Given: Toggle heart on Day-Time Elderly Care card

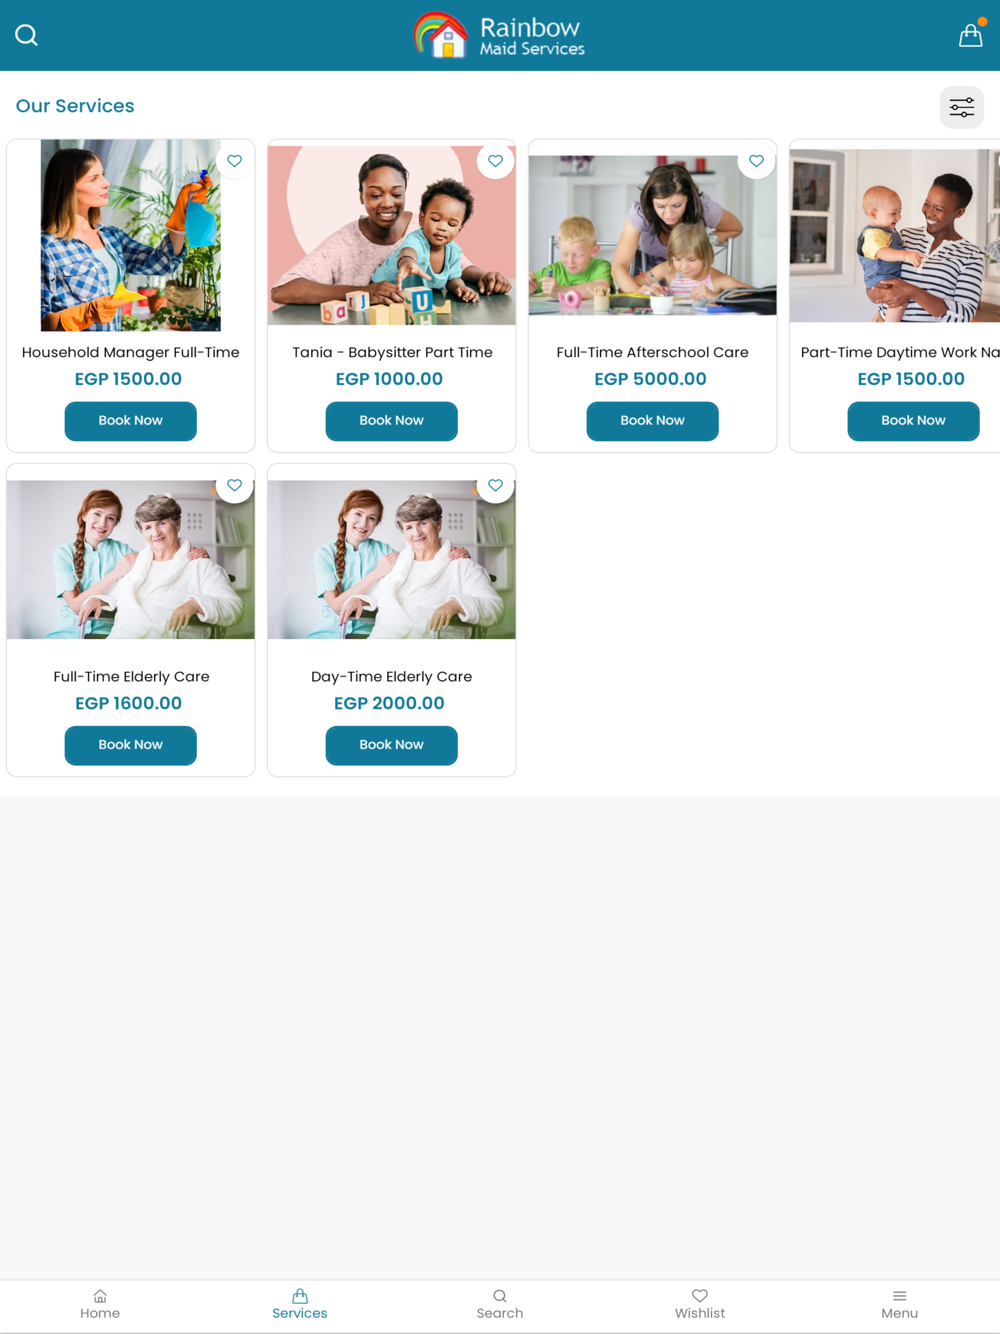Looking at the screenshot, I should (495, 485).
